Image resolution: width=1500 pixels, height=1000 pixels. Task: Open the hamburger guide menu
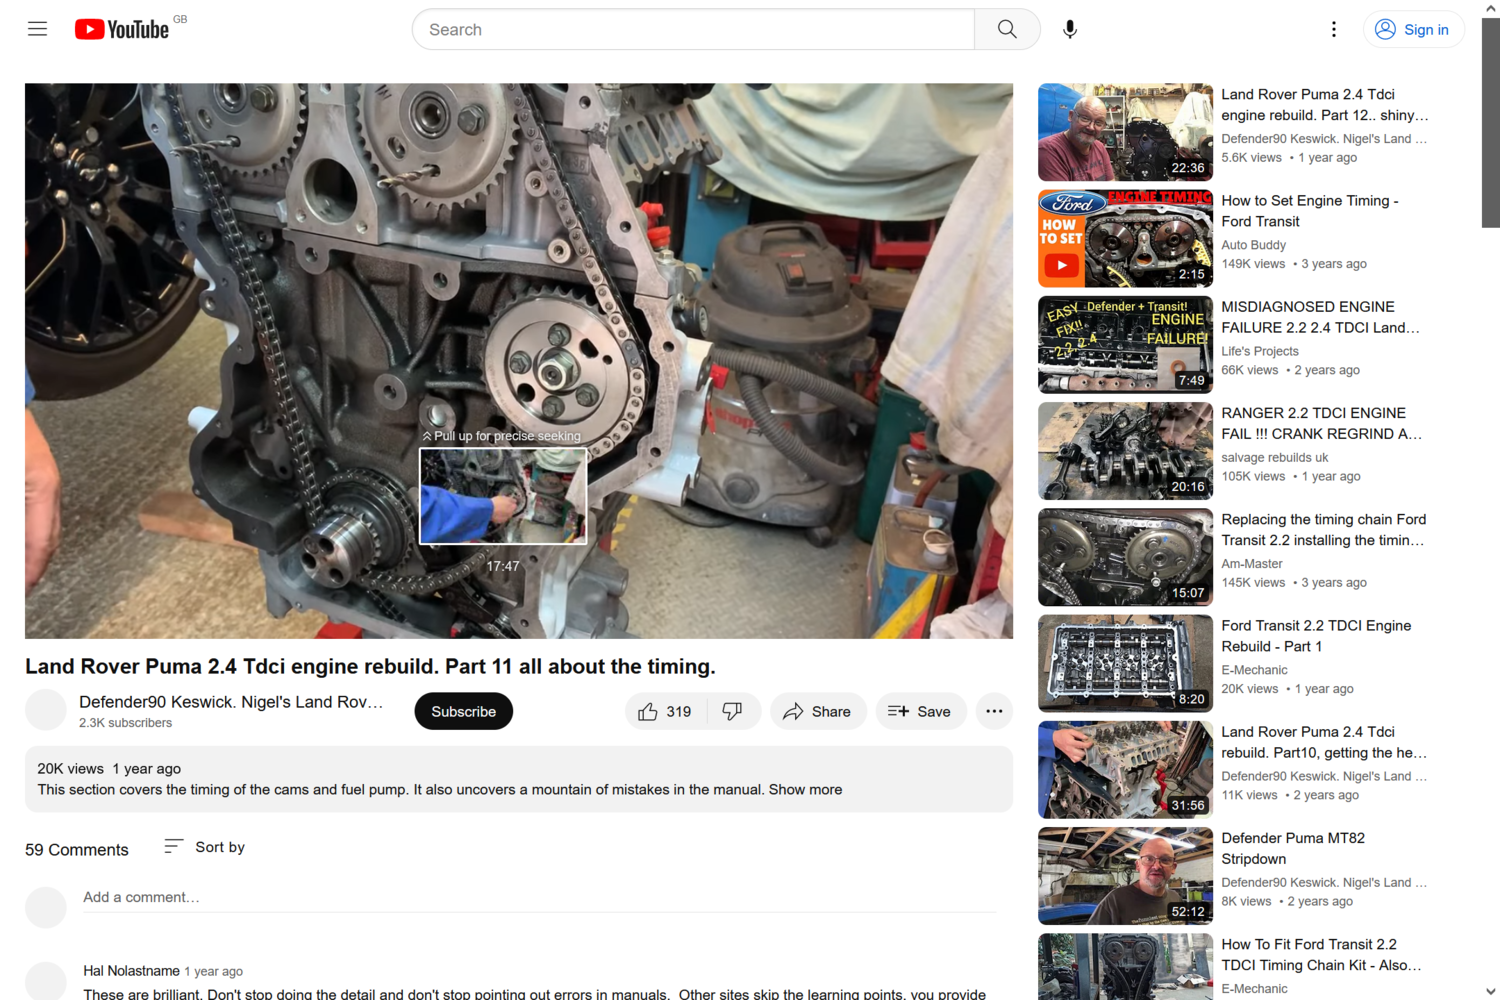pos(37,29)
